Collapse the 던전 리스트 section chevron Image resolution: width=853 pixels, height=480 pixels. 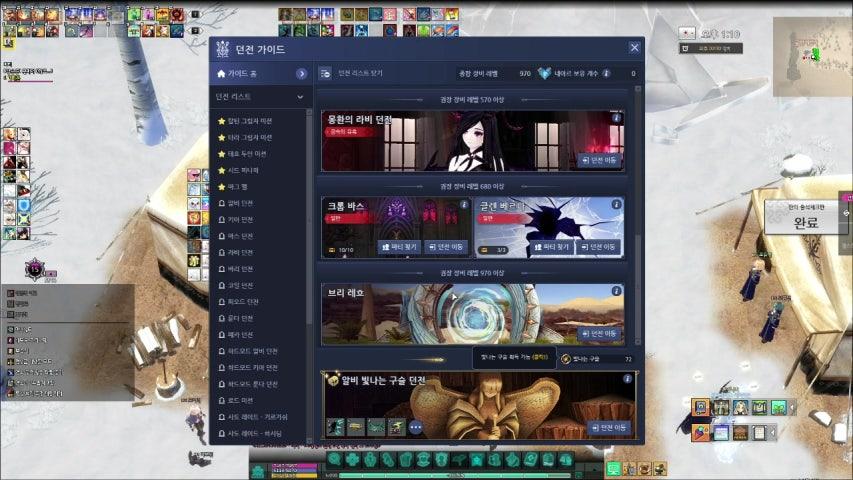(x=300, y=97)
